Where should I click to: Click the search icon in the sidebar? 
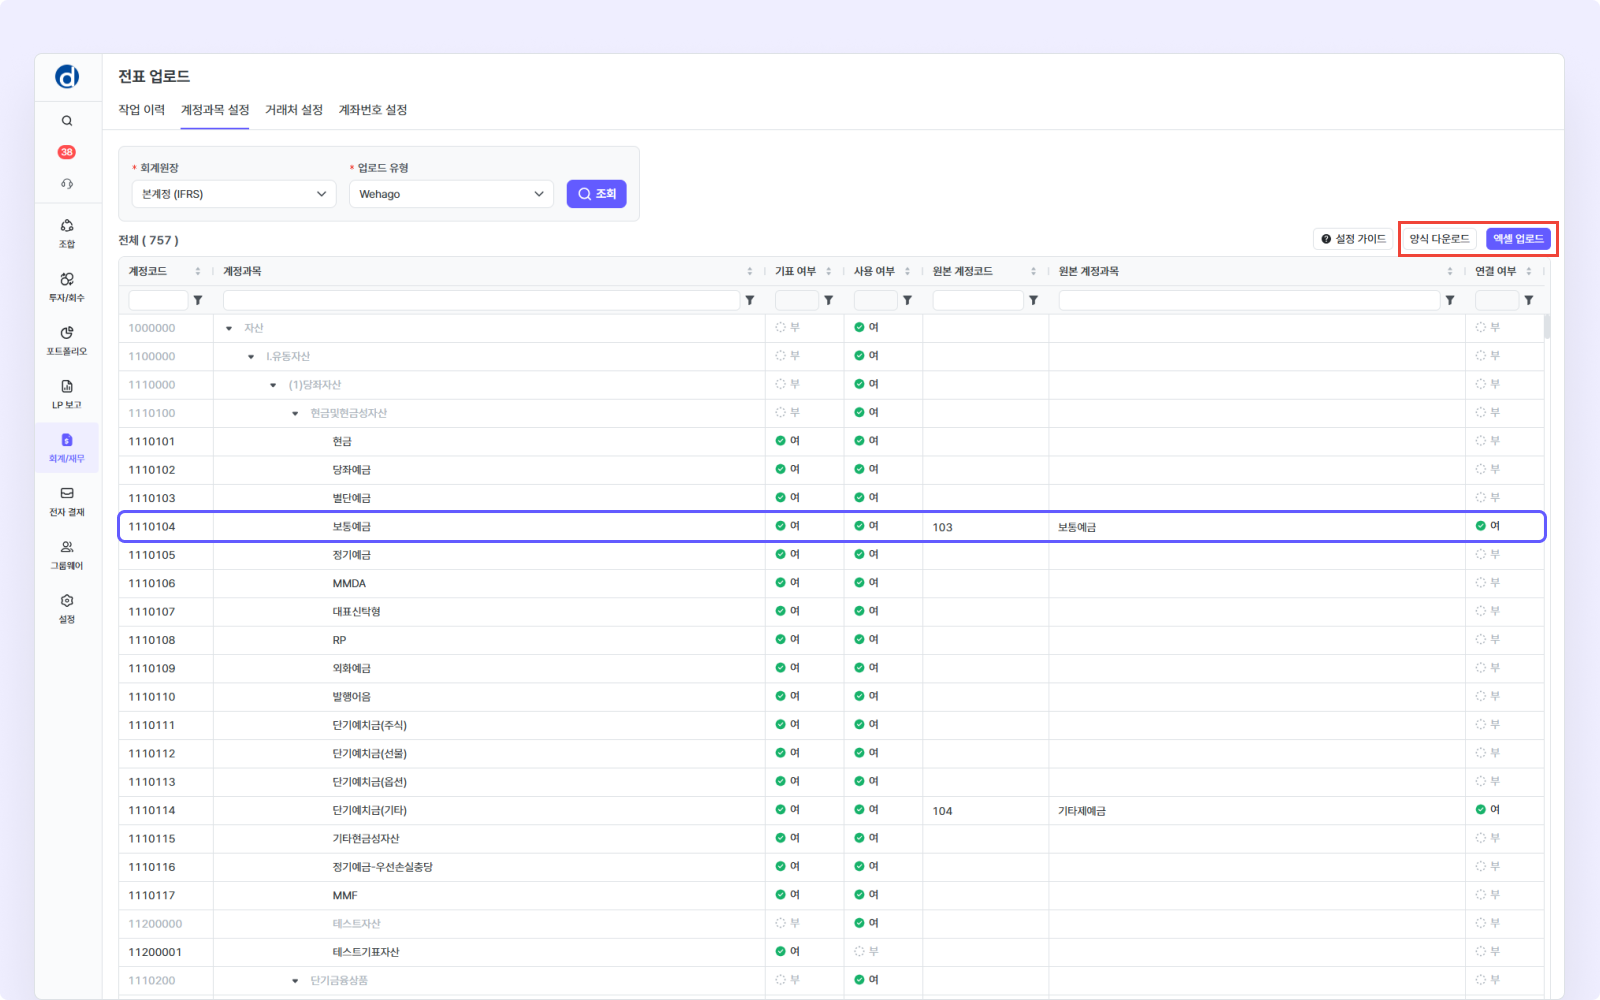click(x=67, y=121)
